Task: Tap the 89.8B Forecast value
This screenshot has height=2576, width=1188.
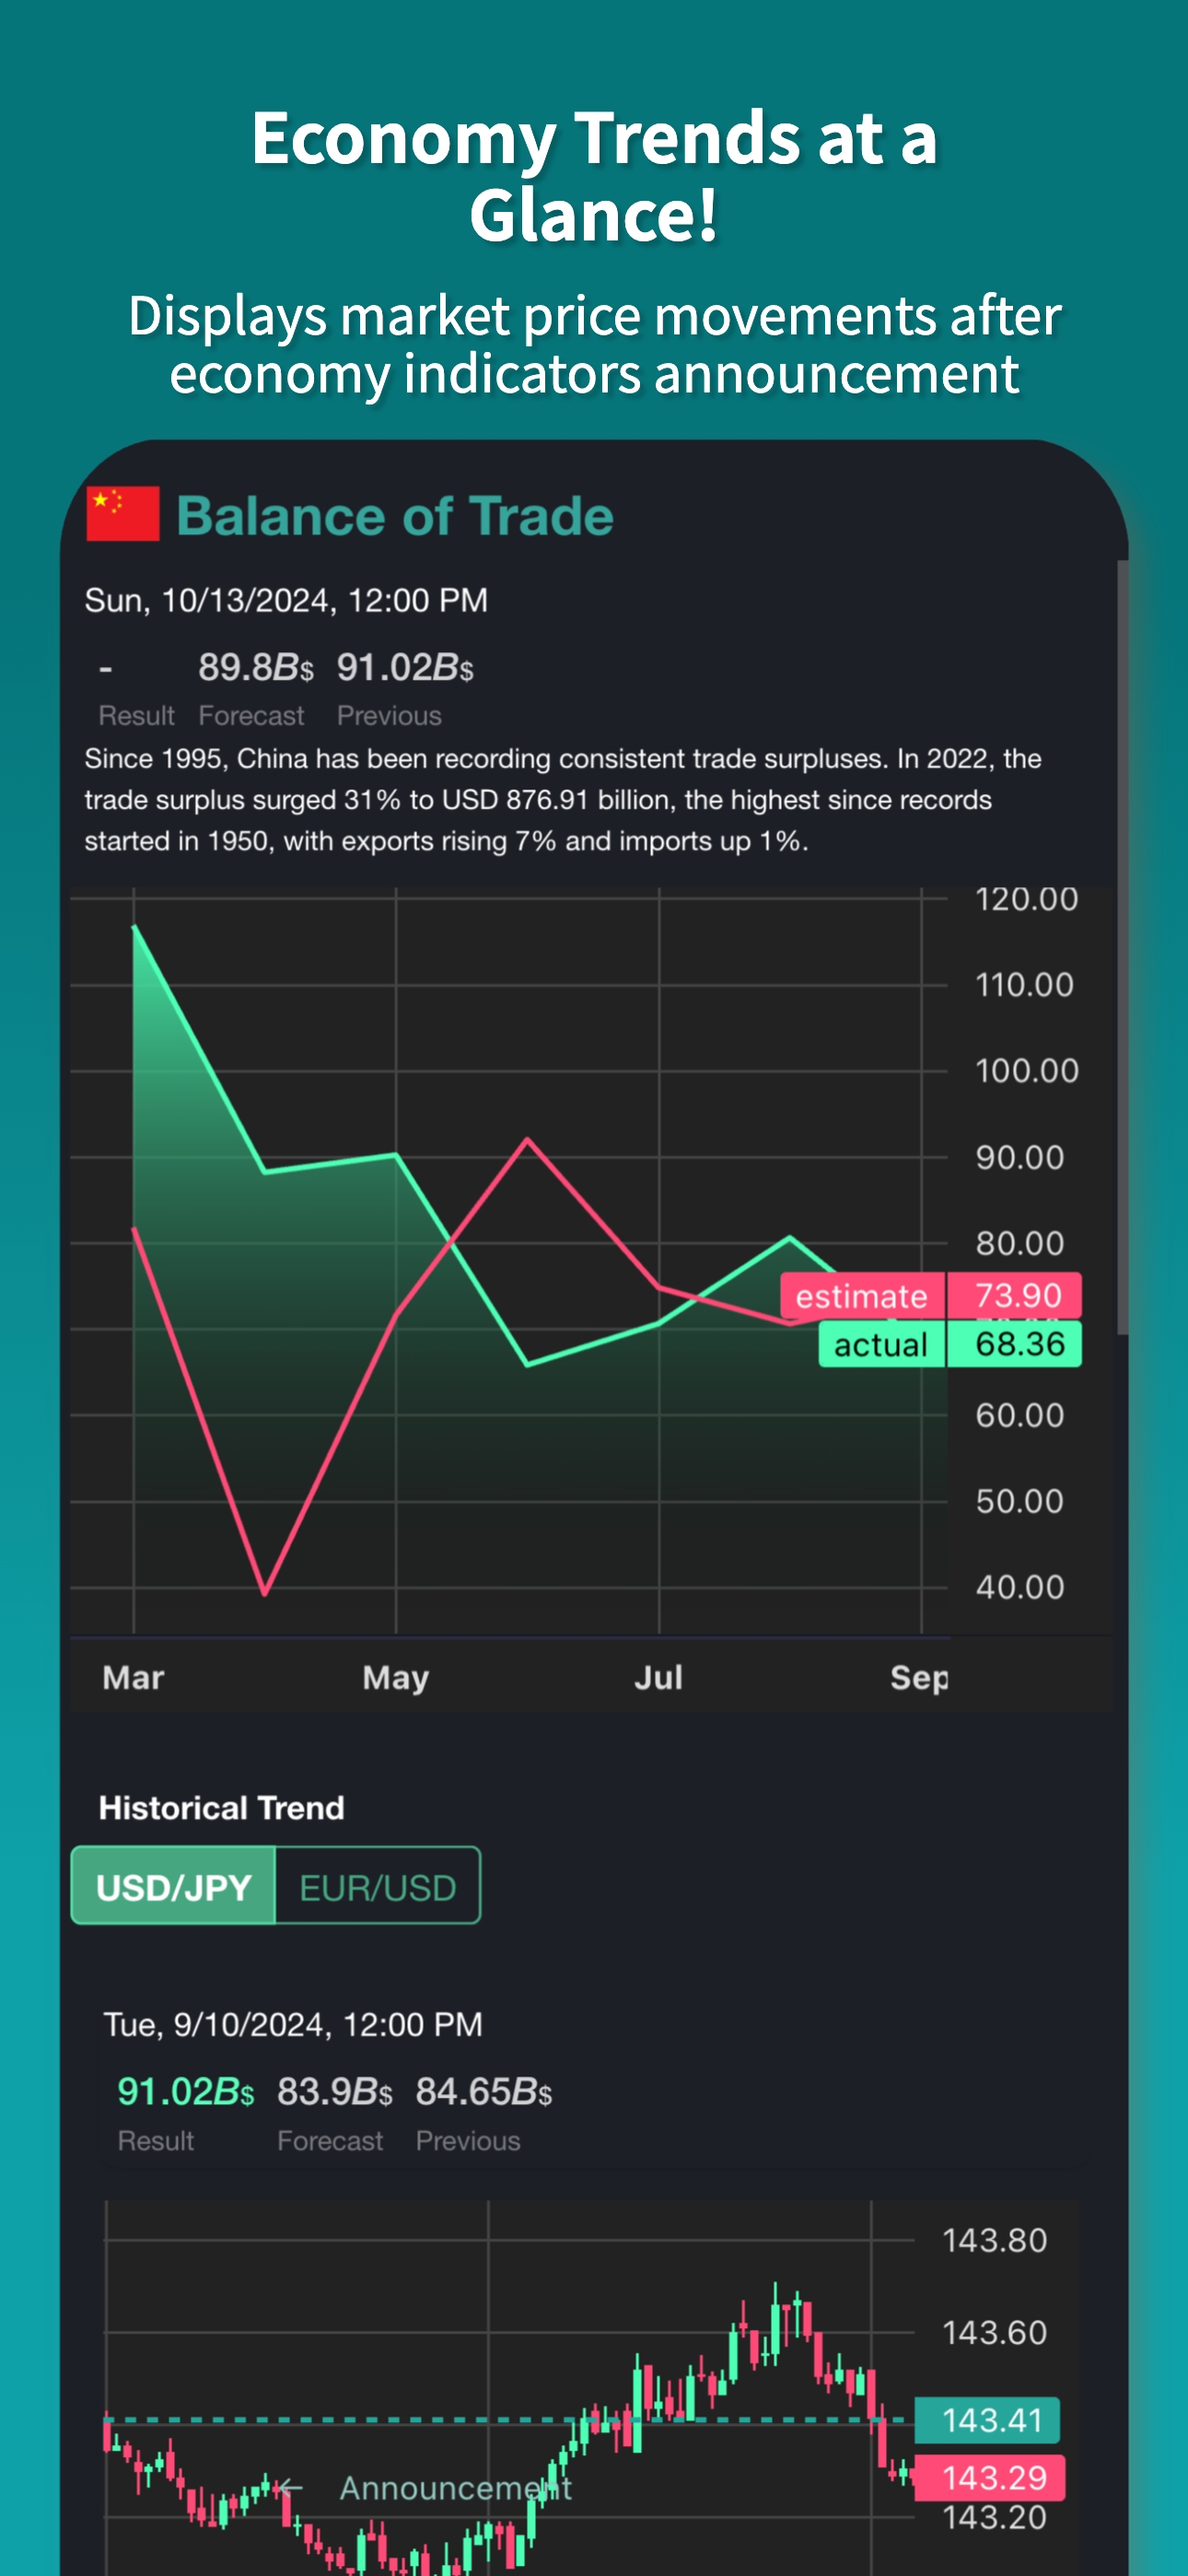Action: [255, 667]
